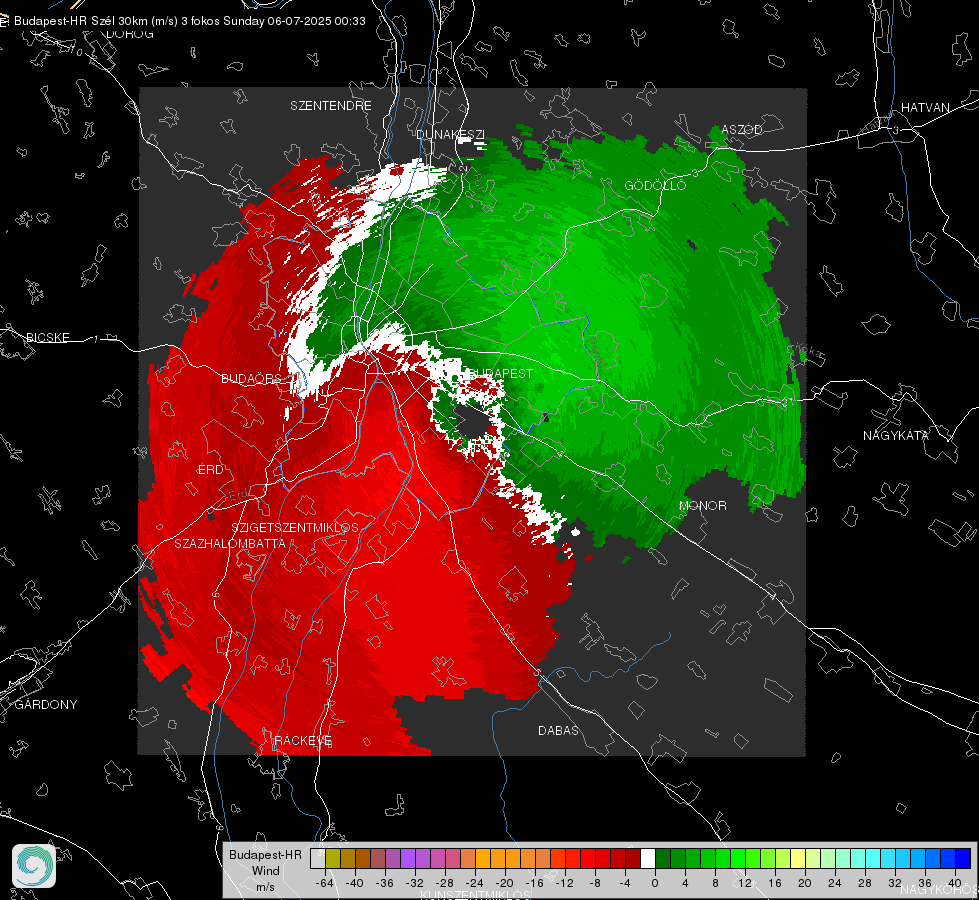This screenshot has height=900, width=979.
Task: Click the RÁCKEVE city label
Action: click(x=303, y=741)
